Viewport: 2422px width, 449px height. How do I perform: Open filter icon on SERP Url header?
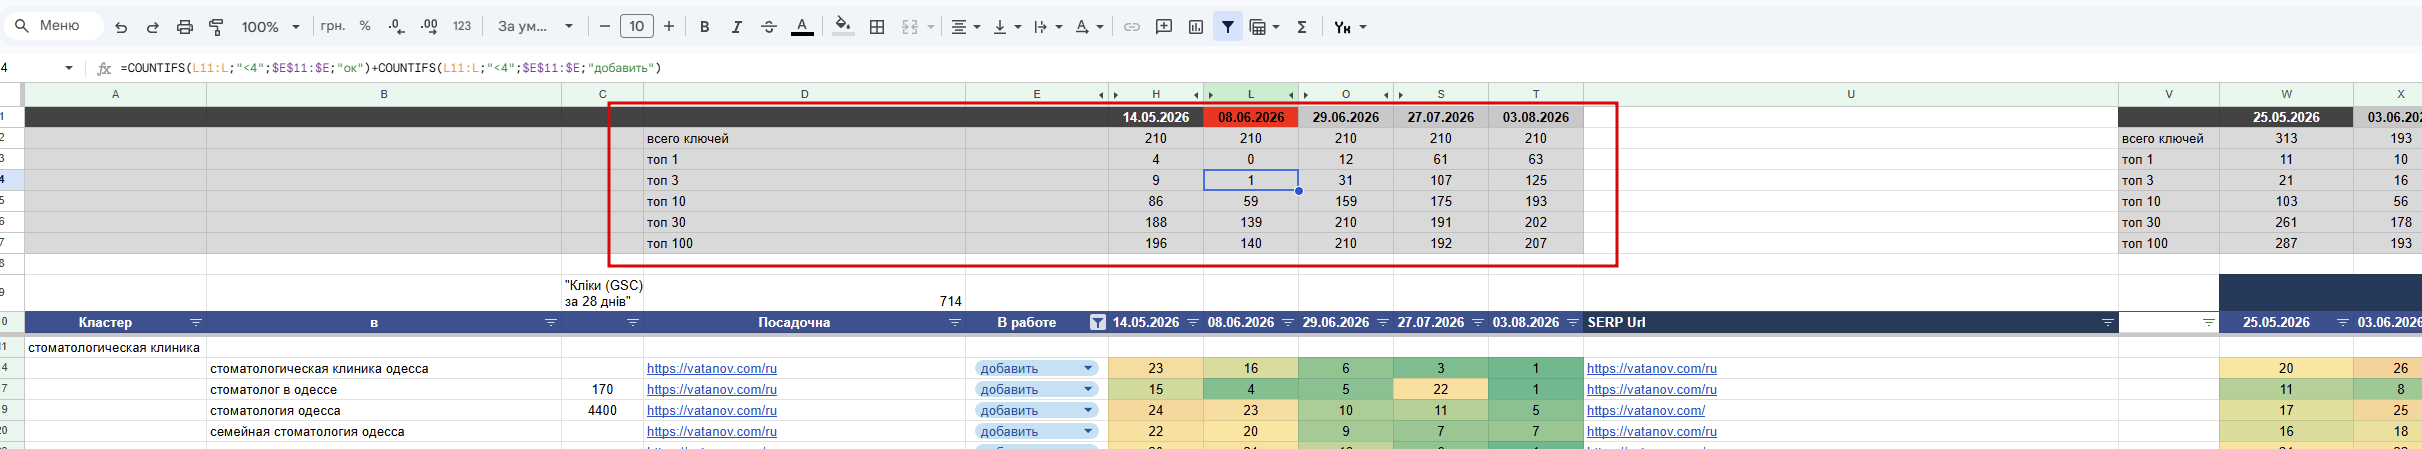[2107, 322]
